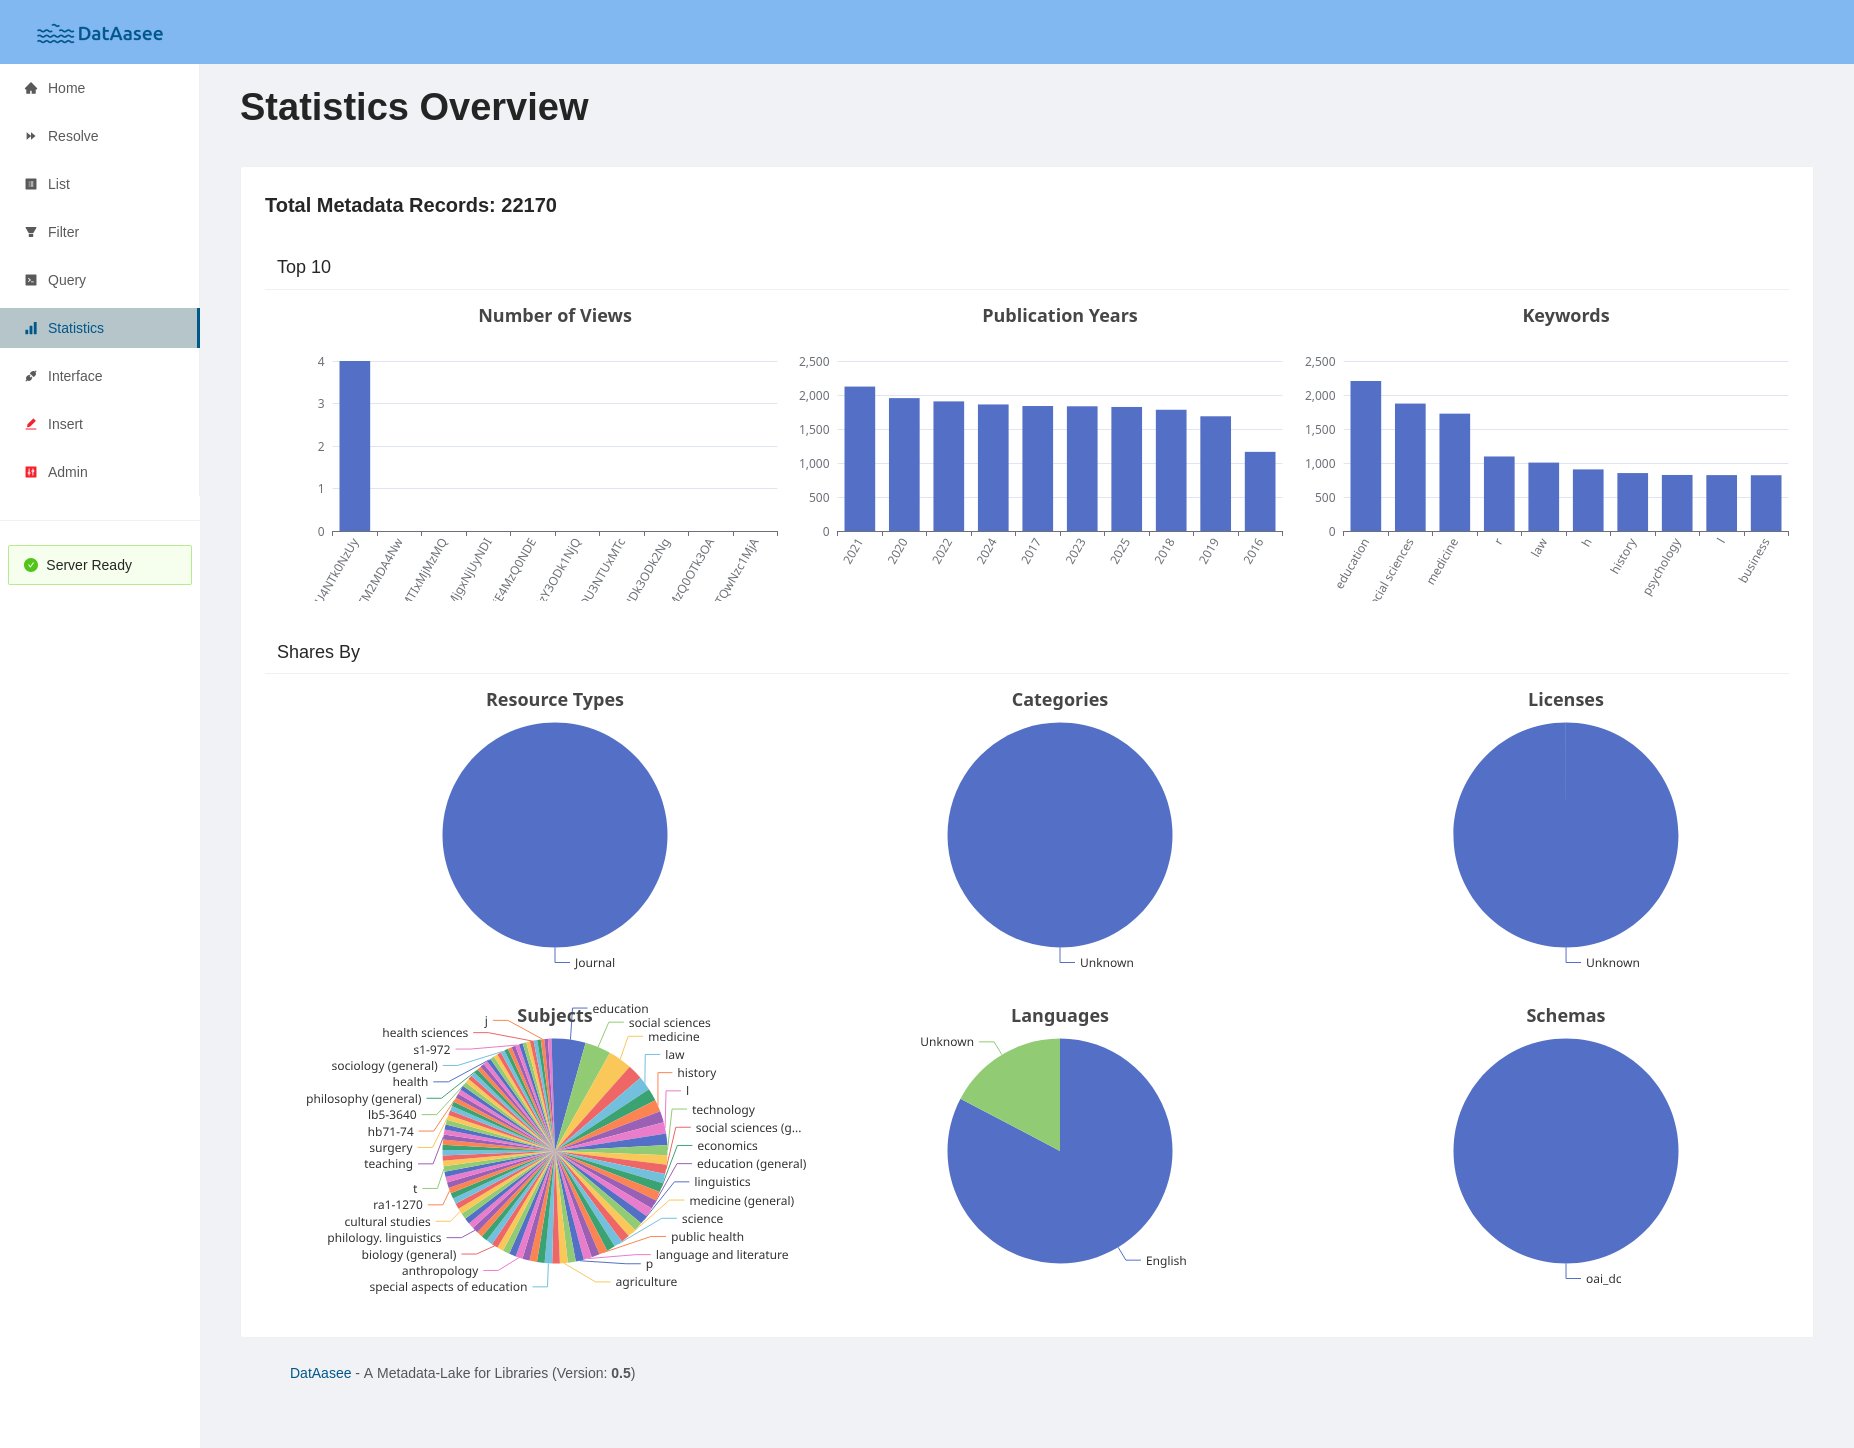
Task: Click the Unknown slice in Licenses pie
Action: (1565, 835)
